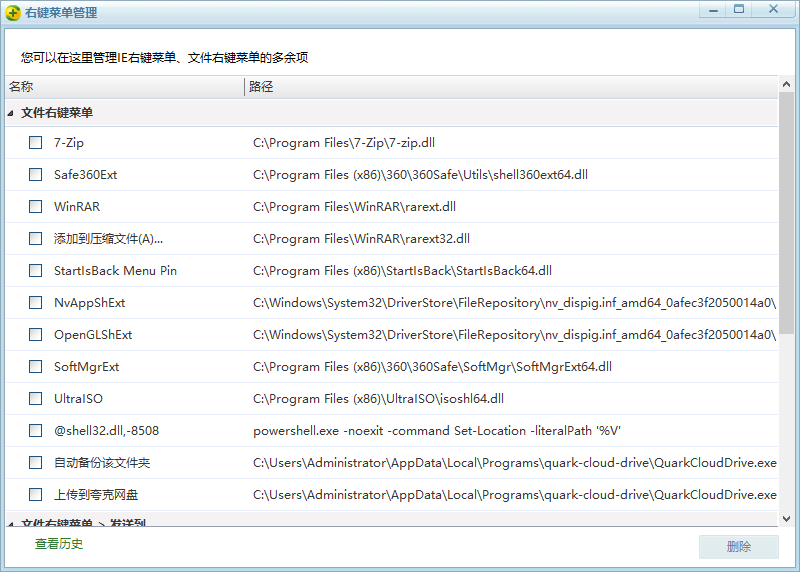The image size is (800, 572).
Task: Tick the UltraISO checkbox
Action: (36, 399)
